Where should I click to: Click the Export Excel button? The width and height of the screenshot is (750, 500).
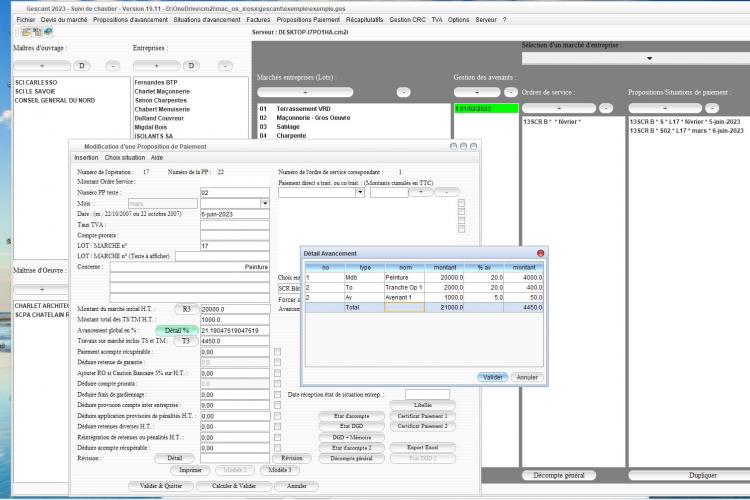pos(422,448)
